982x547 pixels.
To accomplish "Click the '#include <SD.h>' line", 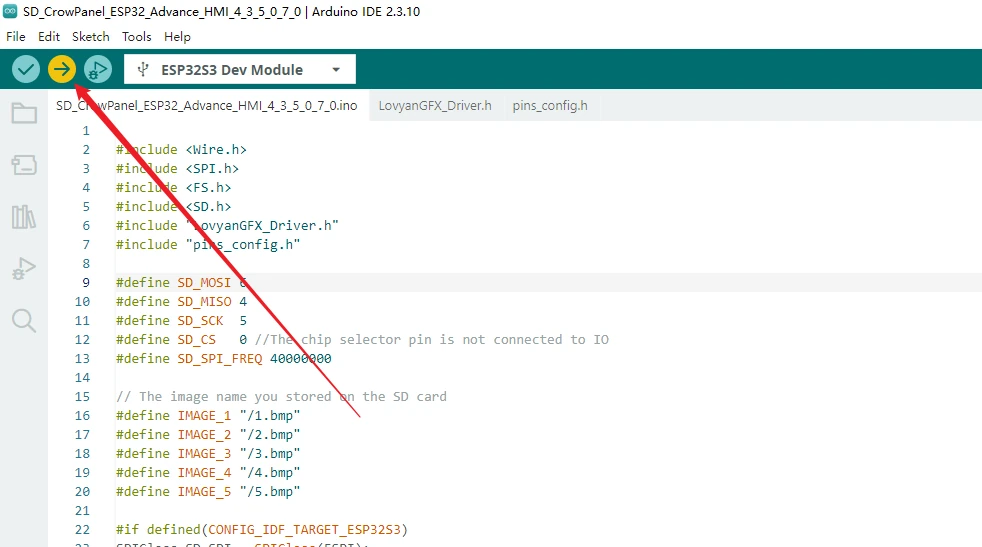I will (173, 207).
